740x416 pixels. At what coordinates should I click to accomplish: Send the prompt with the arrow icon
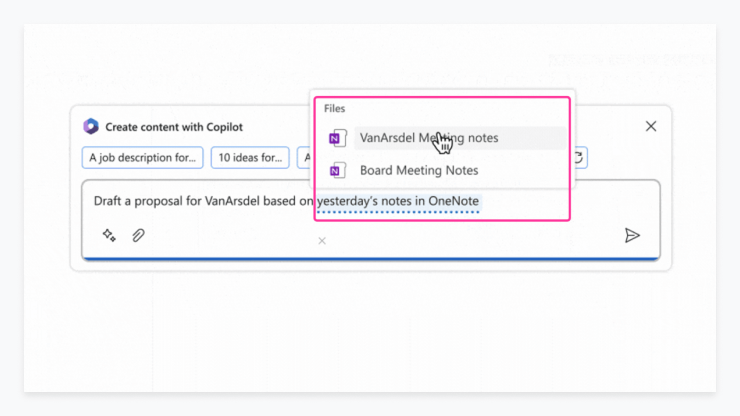click(x=632, y=235)
